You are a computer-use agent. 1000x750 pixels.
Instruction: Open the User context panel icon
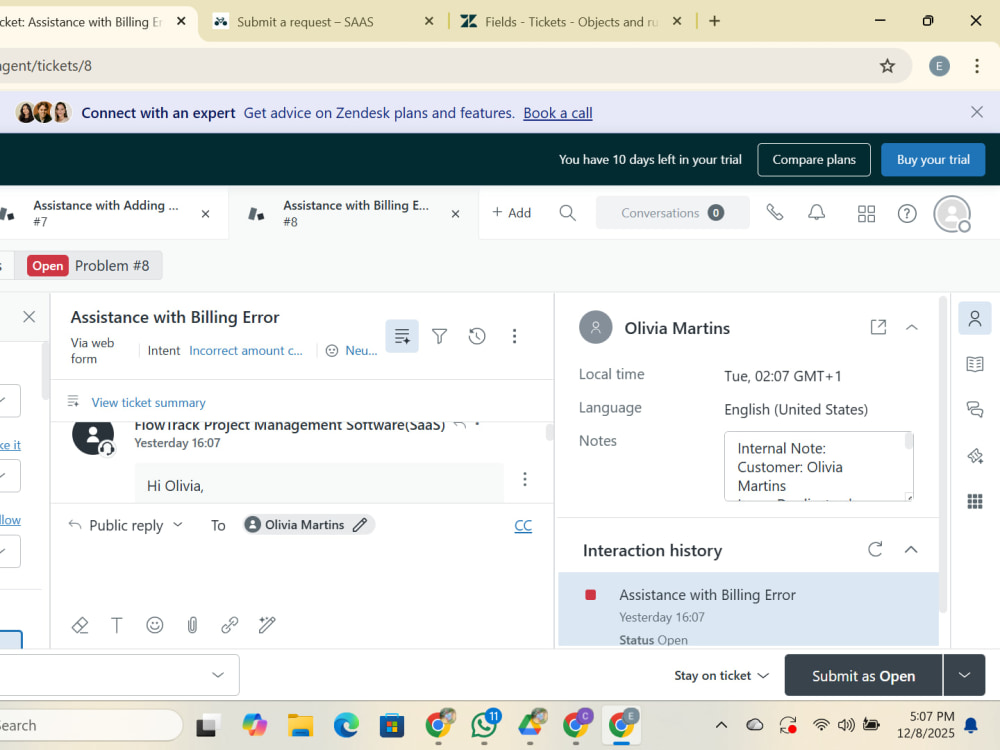[x=974, y=318]
